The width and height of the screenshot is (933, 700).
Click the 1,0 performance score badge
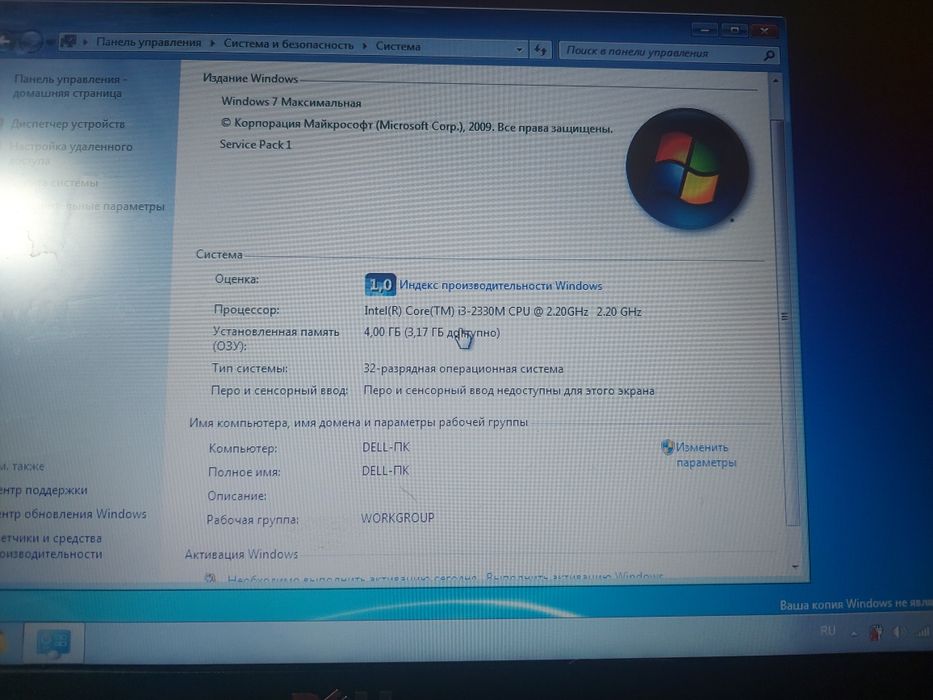(x=380, y=285)
